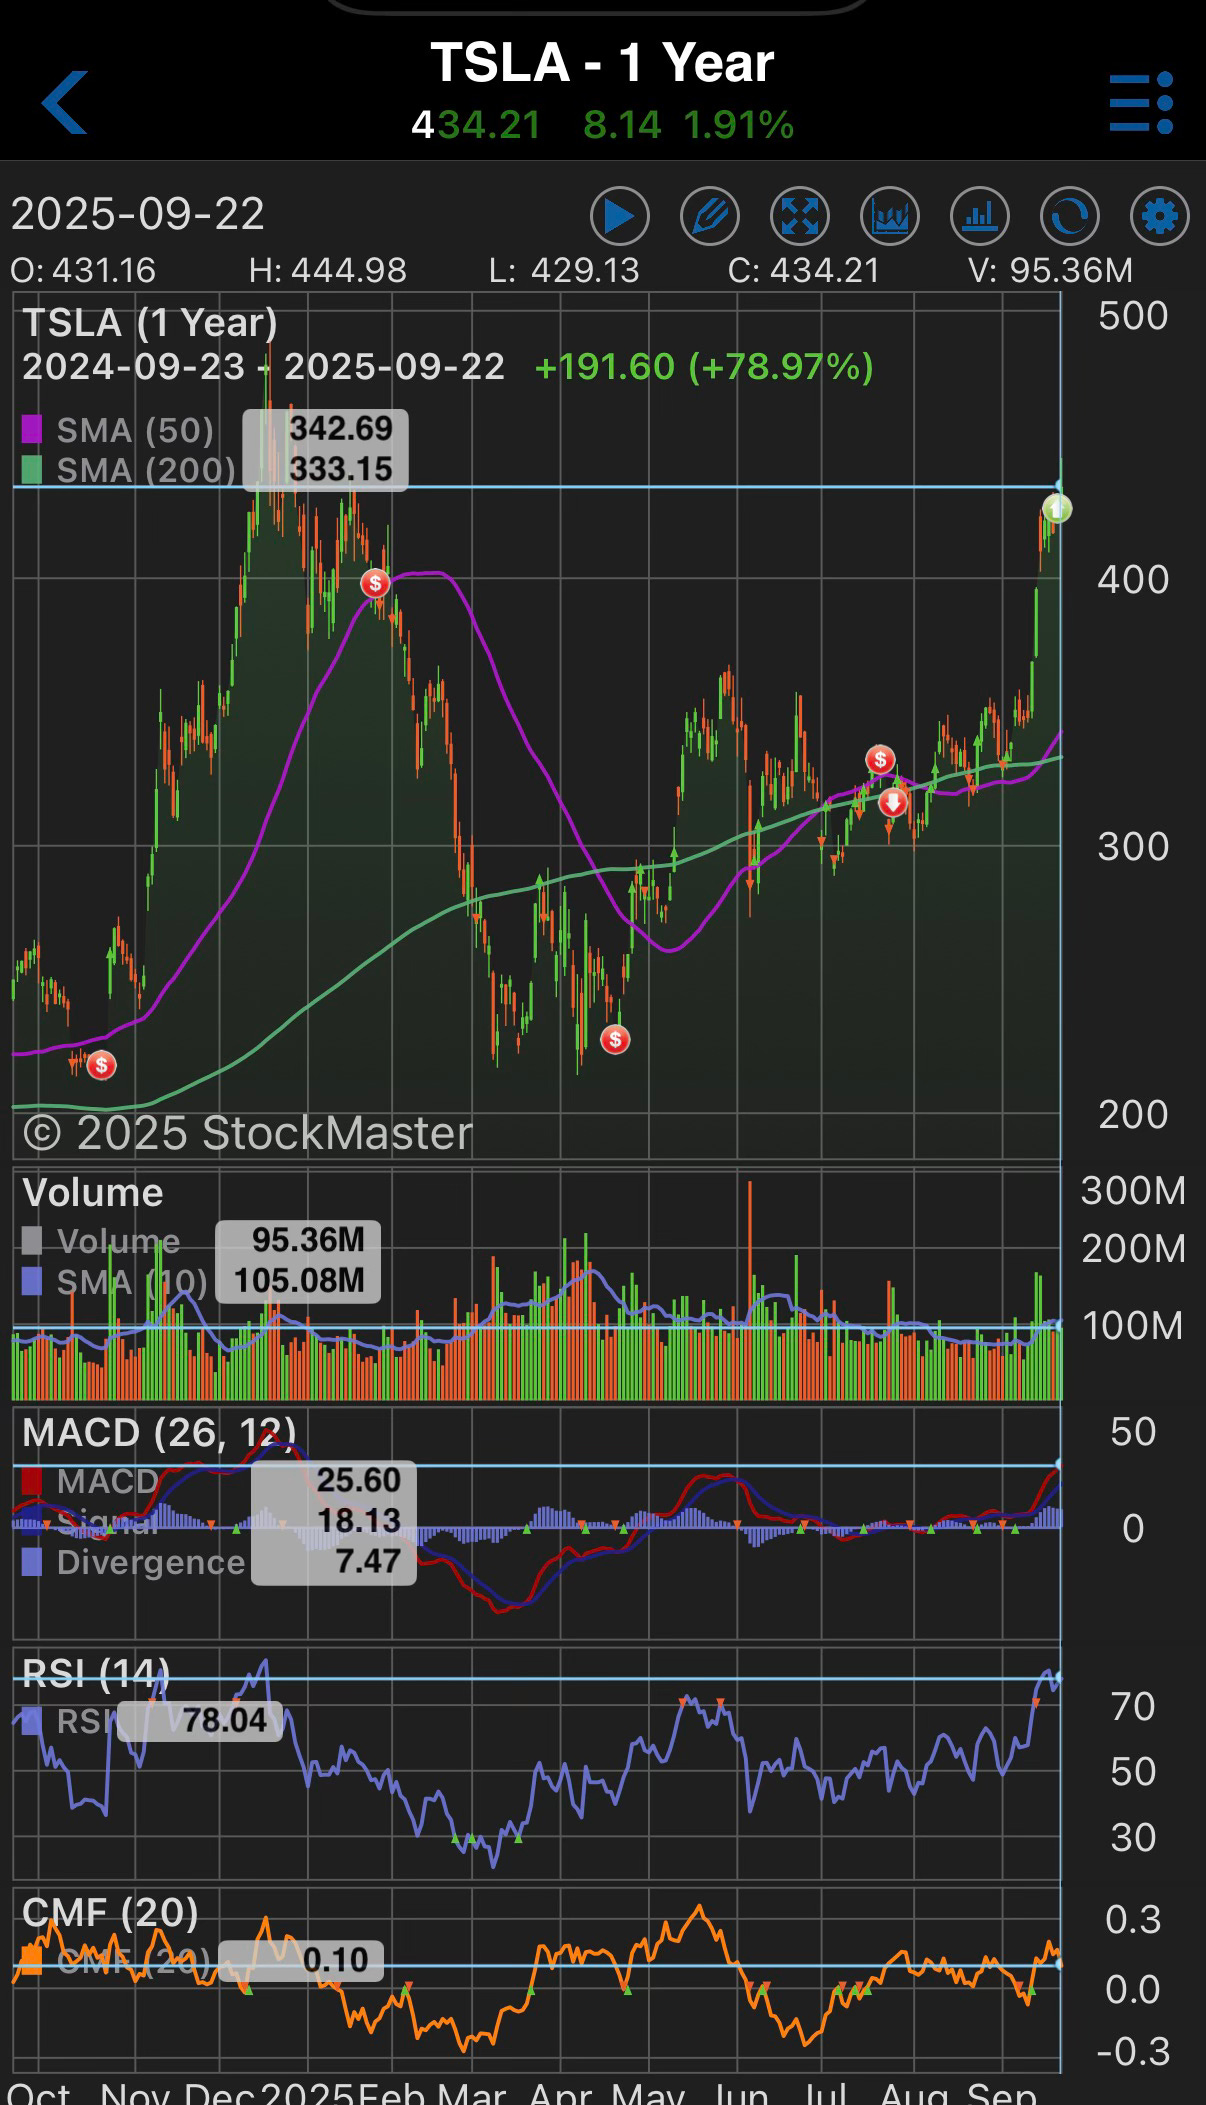
Task: Tap the red down-arrow marker in August
Action: tap(893, 802)
